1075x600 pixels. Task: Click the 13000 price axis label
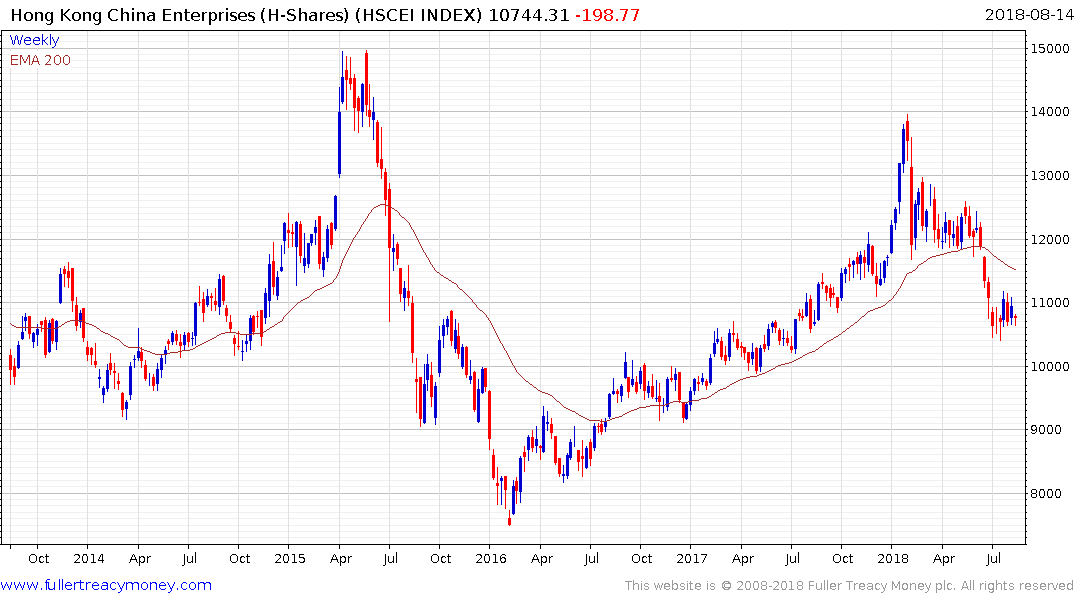(1048, 176)
